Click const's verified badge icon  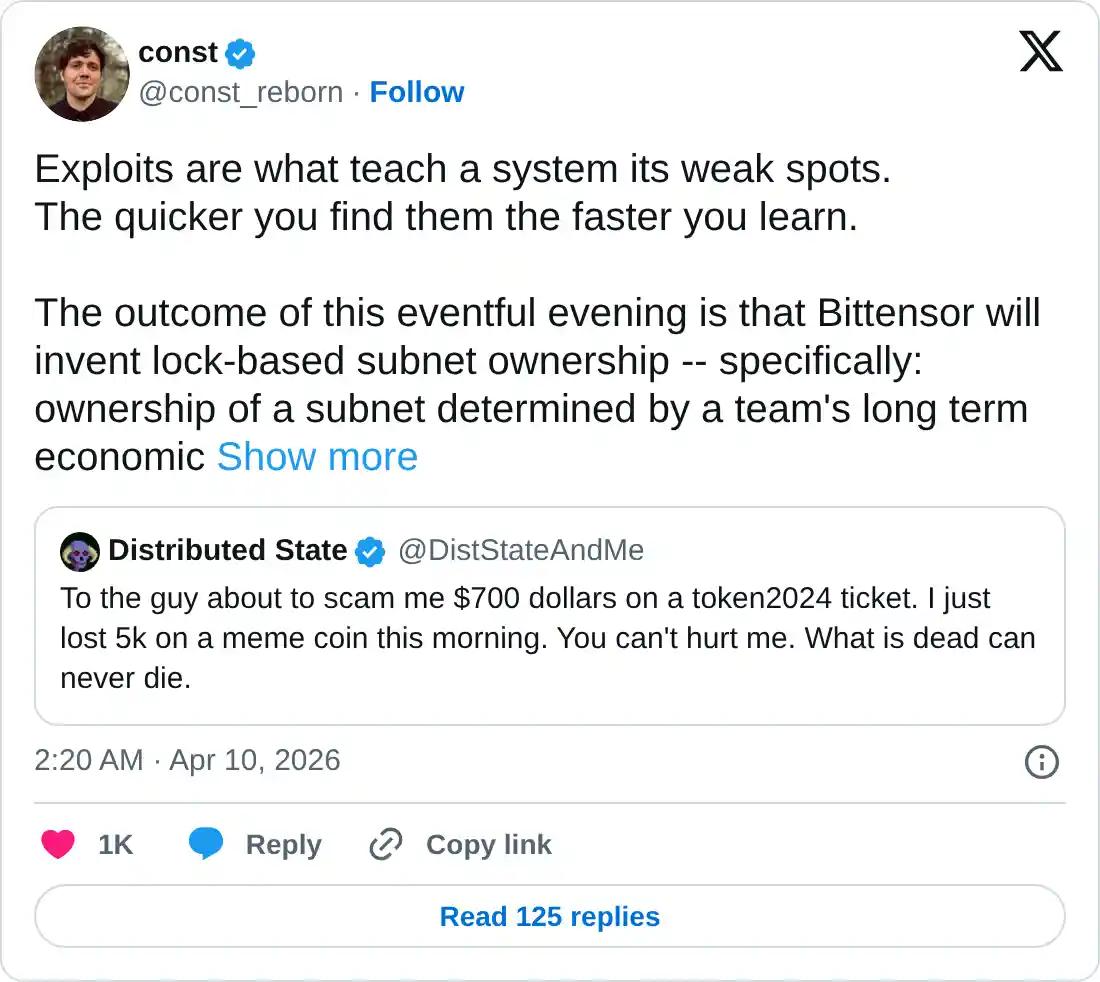click(241, 52)
